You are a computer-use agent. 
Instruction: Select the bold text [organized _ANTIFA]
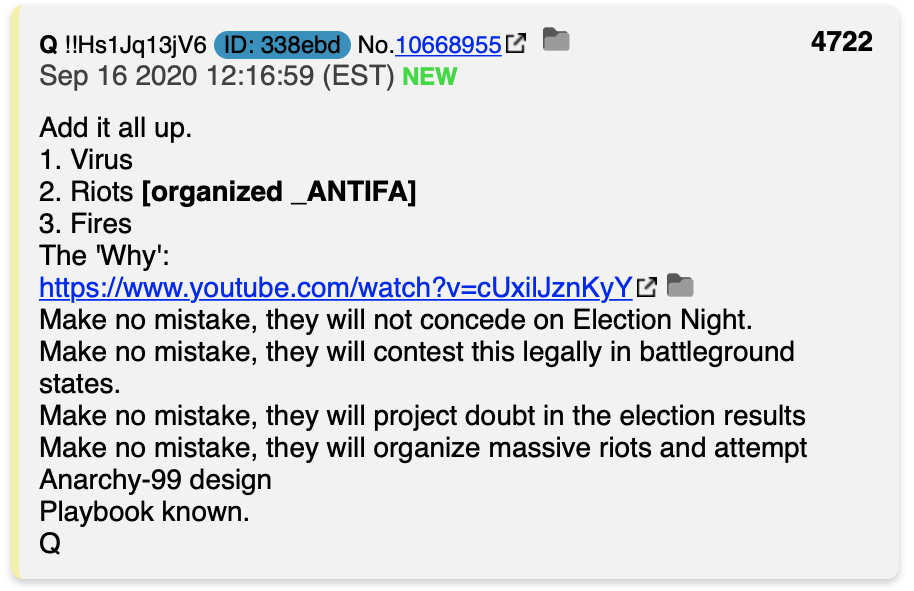tap(279, 192)
